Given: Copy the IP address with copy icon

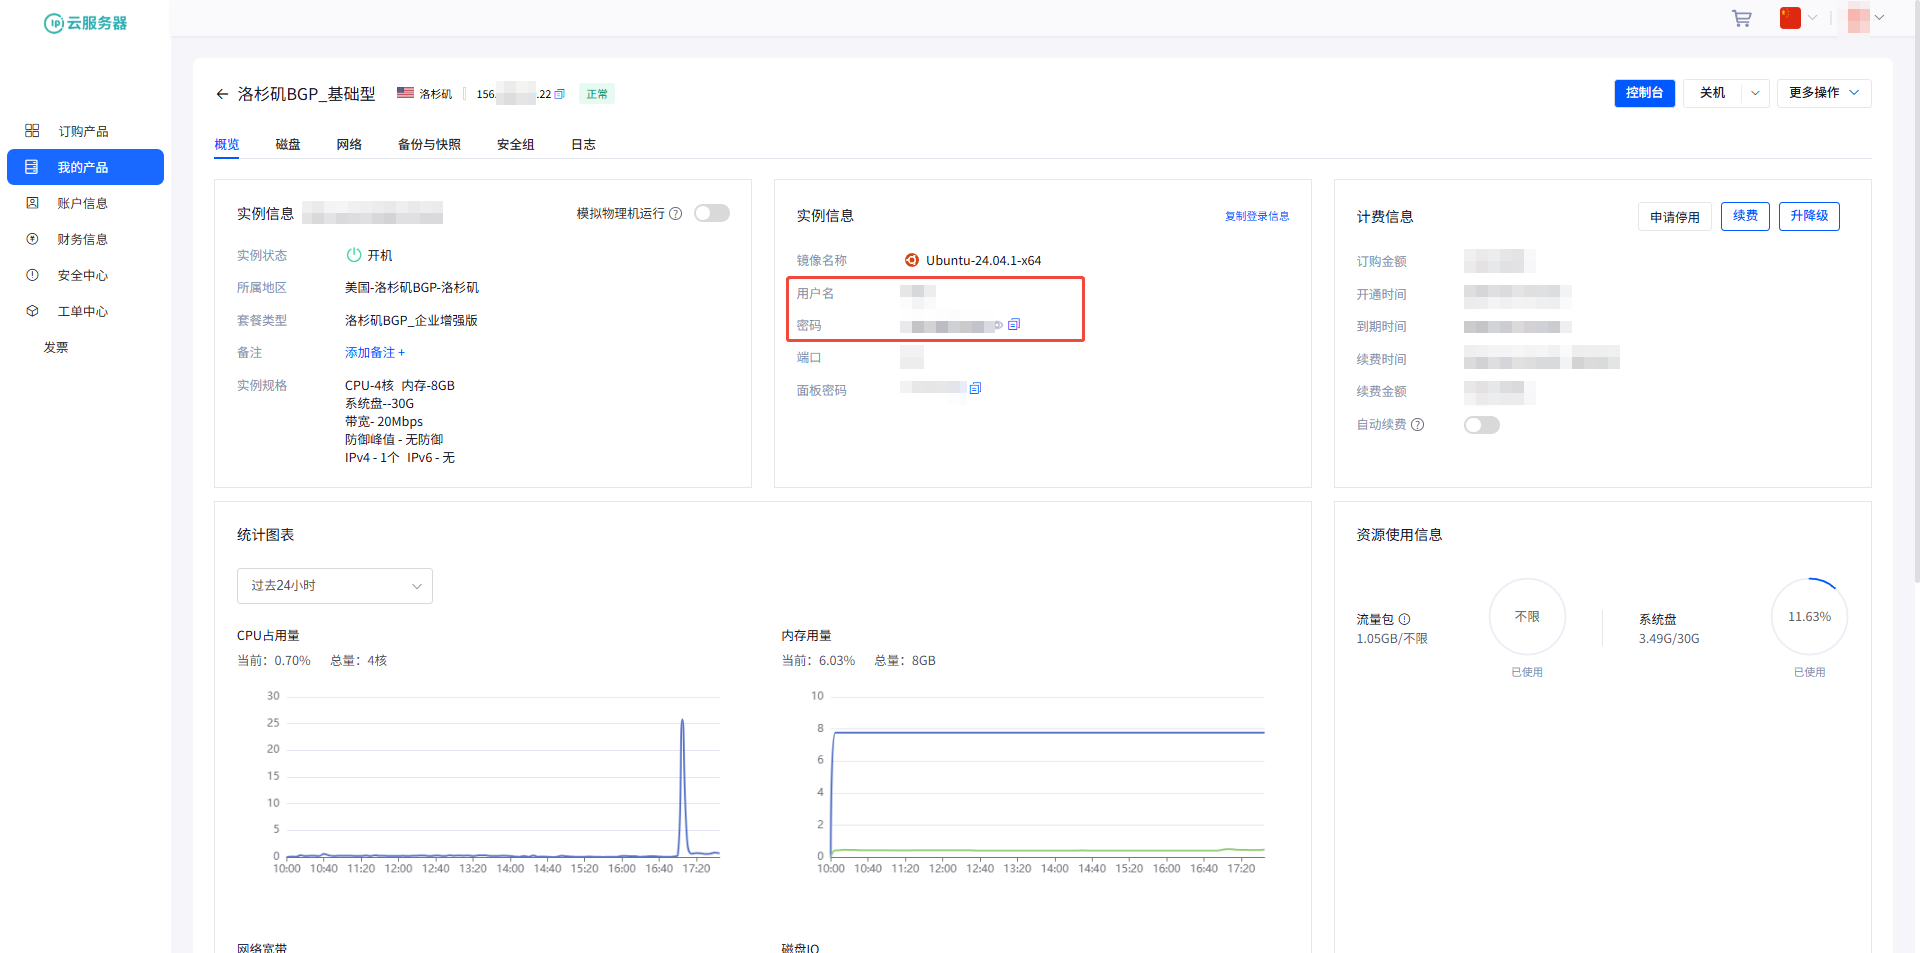Looking at the screenshot, I should (560, 94).
